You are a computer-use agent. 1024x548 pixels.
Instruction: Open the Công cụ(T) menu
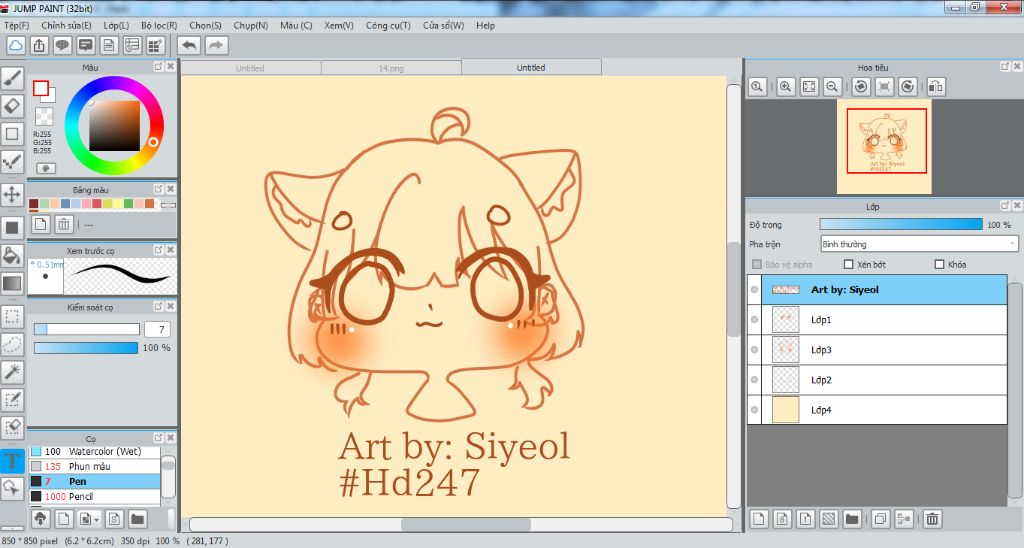click(x=388, y=25)
